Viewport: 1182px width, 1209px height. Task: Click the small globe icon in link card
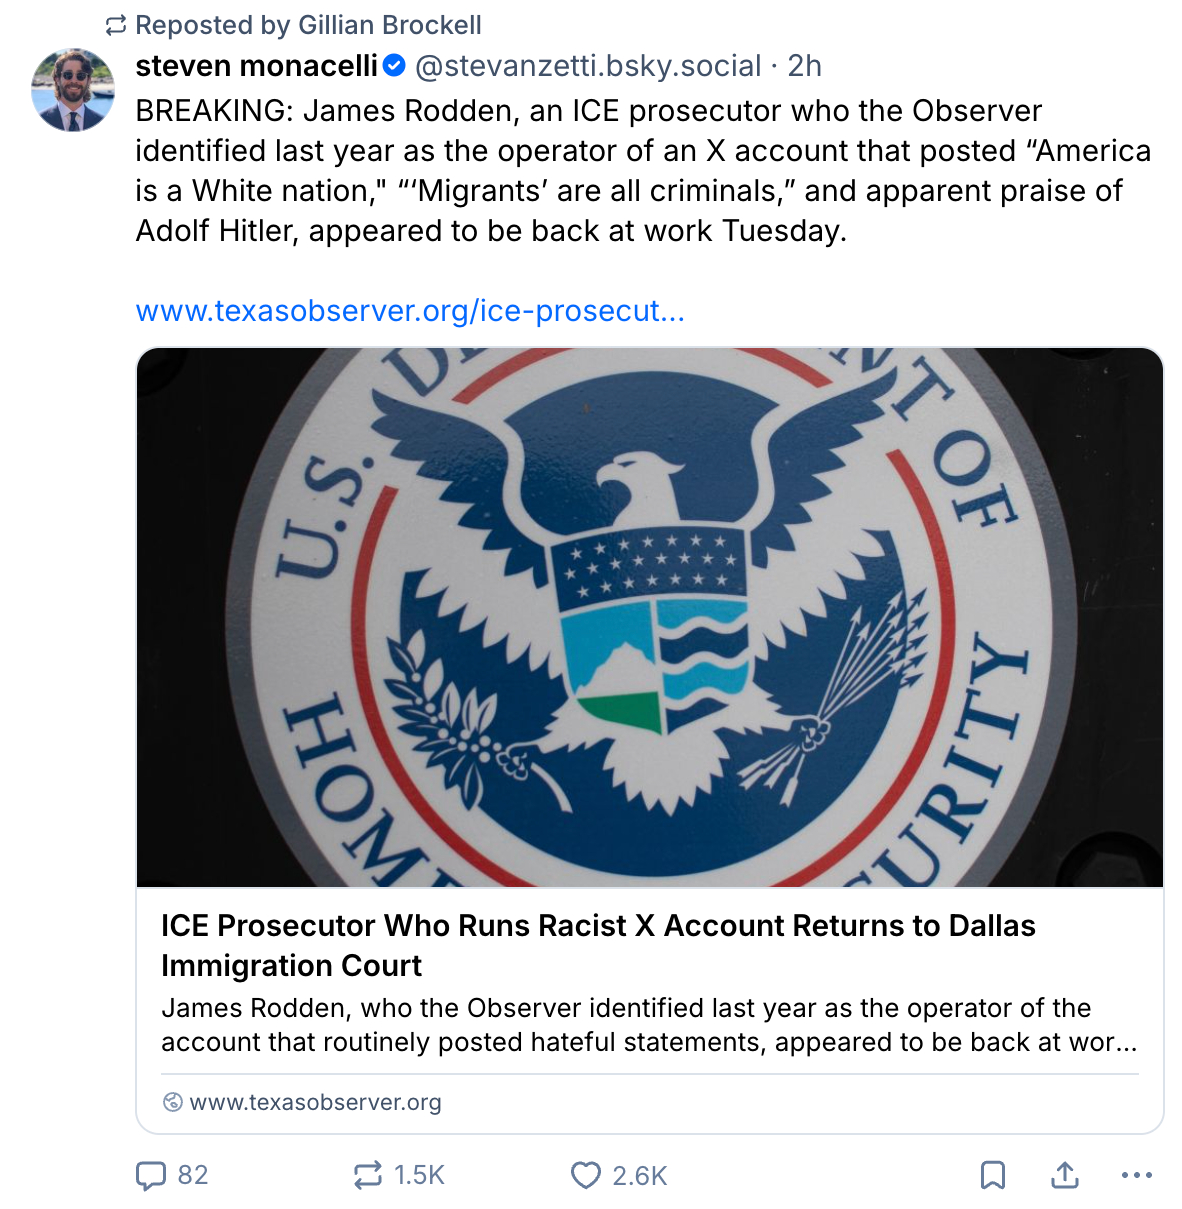(172, 1102)
